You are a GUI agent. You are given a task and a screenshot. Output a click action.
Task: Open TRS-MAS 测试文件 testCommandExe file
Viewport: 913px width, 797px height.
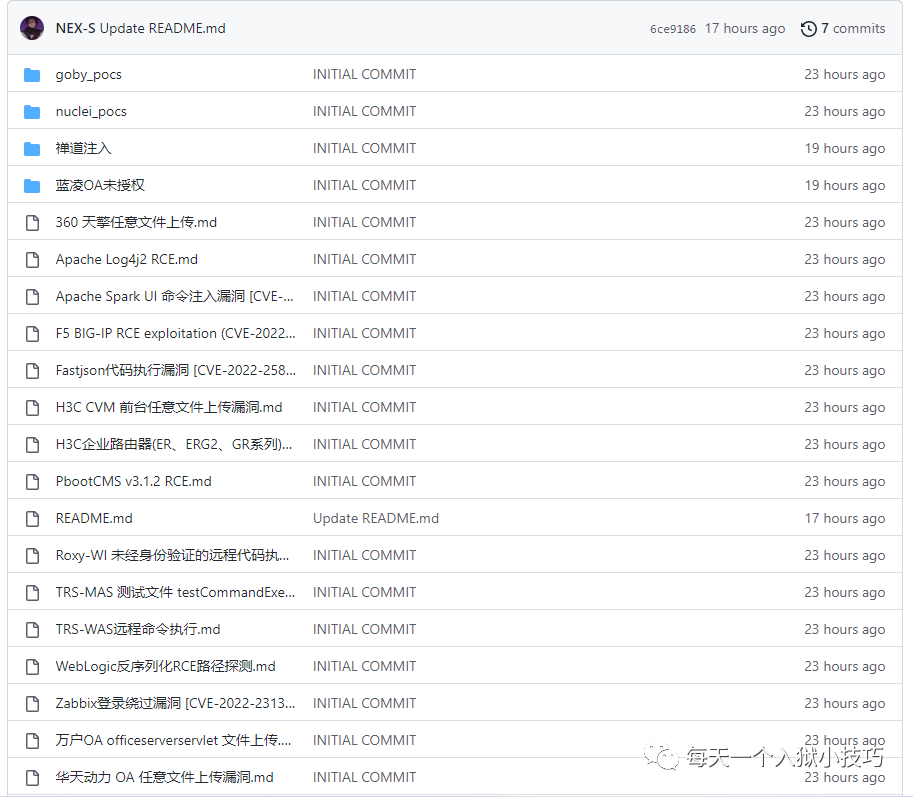coord(175,592)
